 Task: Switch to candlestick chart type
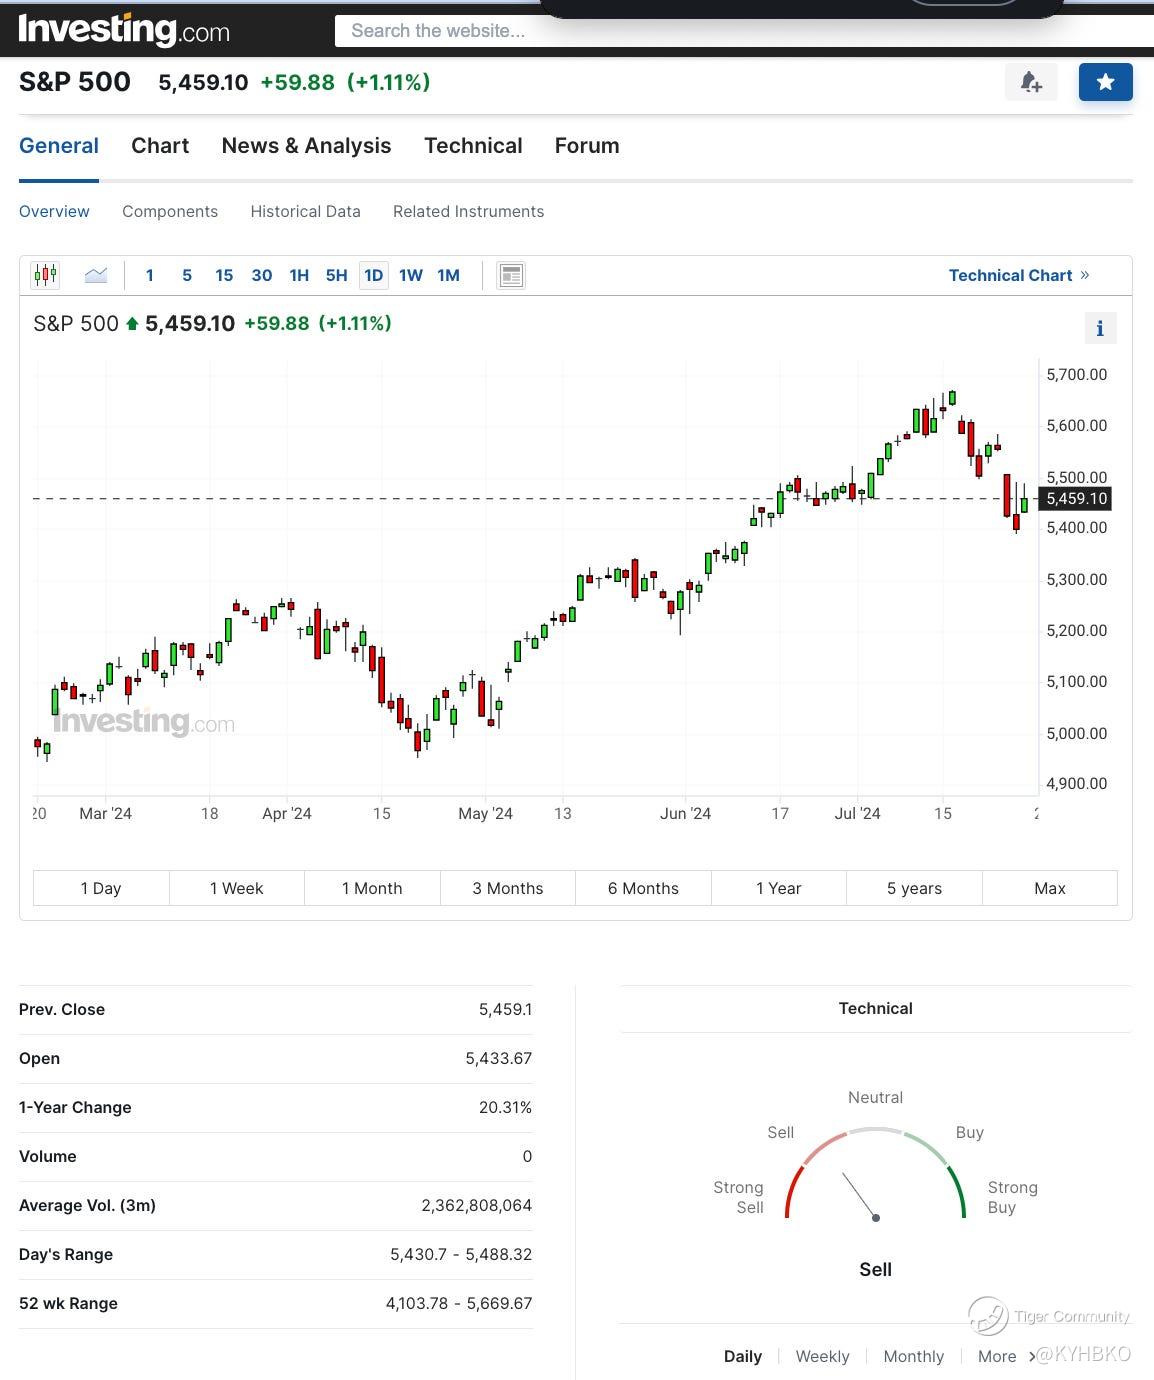45,275
